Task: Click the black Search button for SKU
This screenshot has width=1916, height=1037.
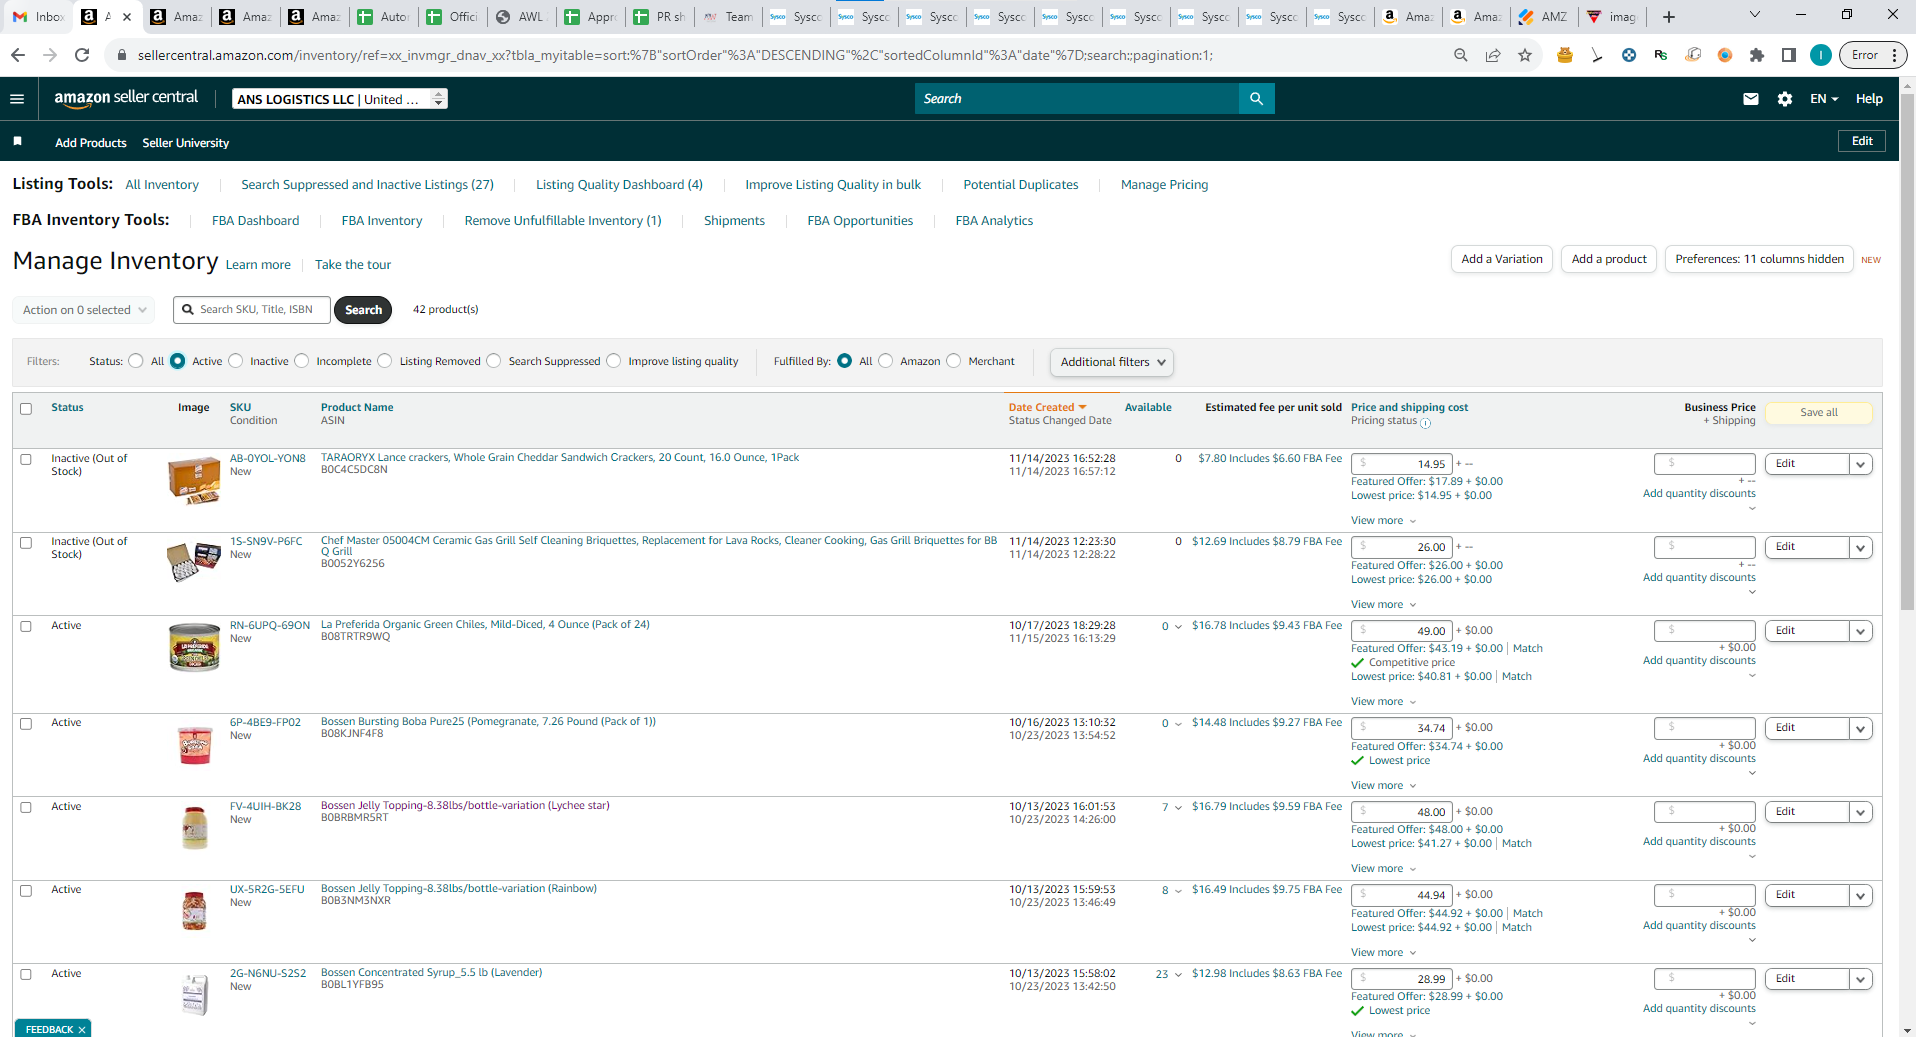Action: (363, 310)
